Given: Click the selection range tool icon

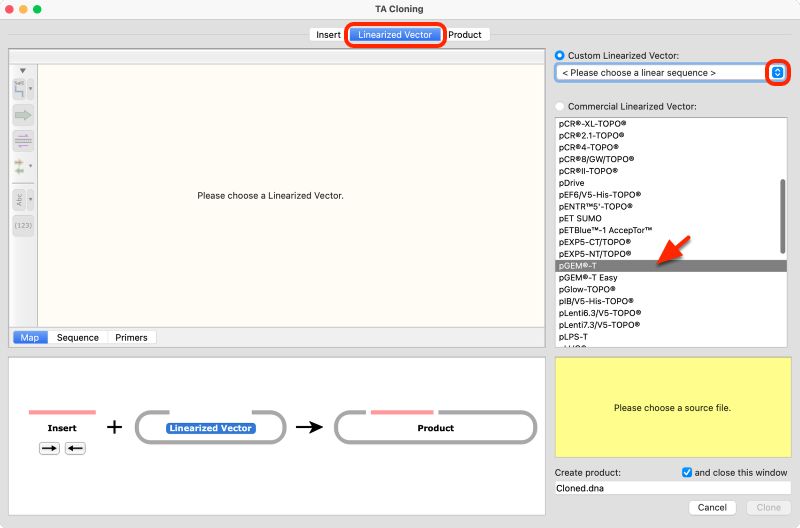Looking at the screenshot, I should click(19, 89).
